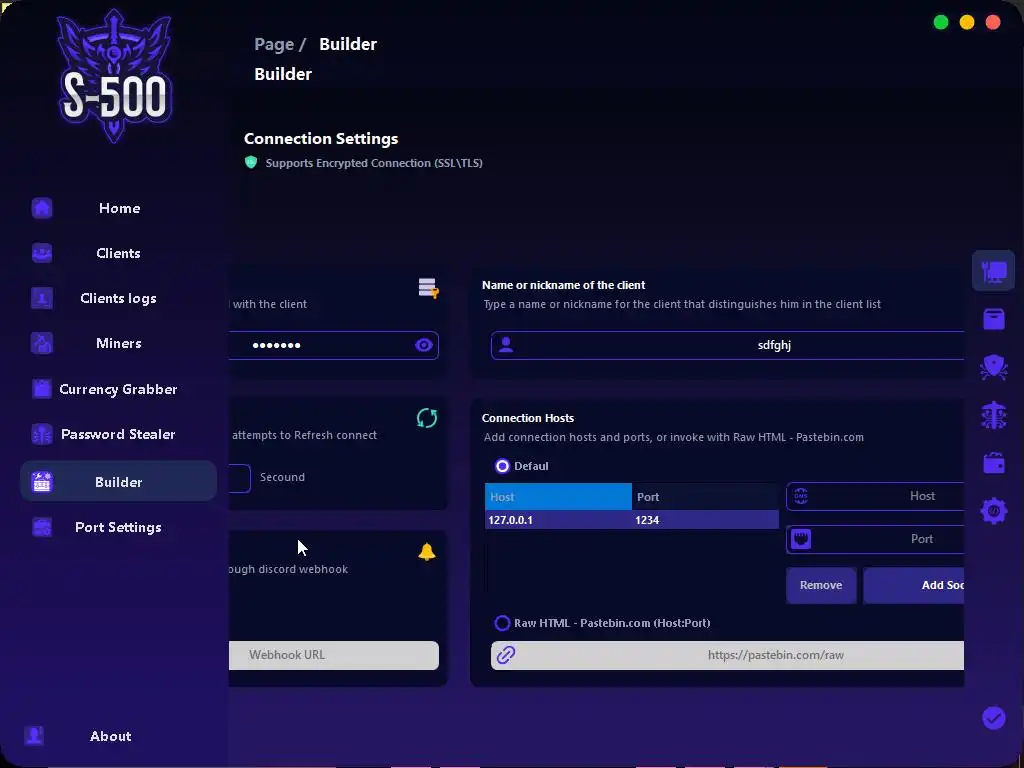Screen dimensions: 1024x768
Task: Click the Remove button
Action: 821,585
